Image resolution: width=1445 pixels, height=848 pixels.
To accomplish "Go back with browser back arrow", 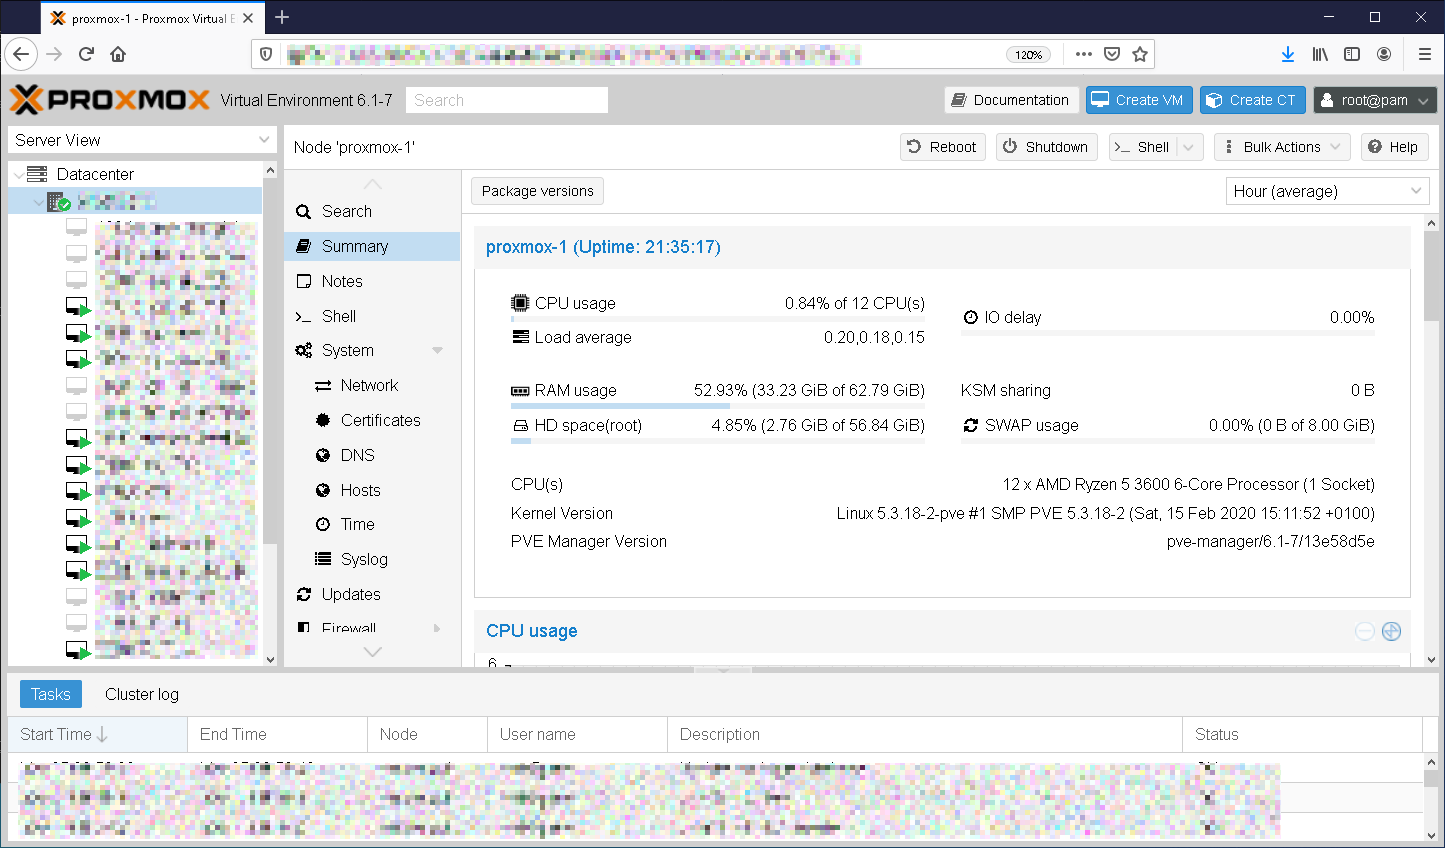I will pyautogui.click(x=22, y=54).
